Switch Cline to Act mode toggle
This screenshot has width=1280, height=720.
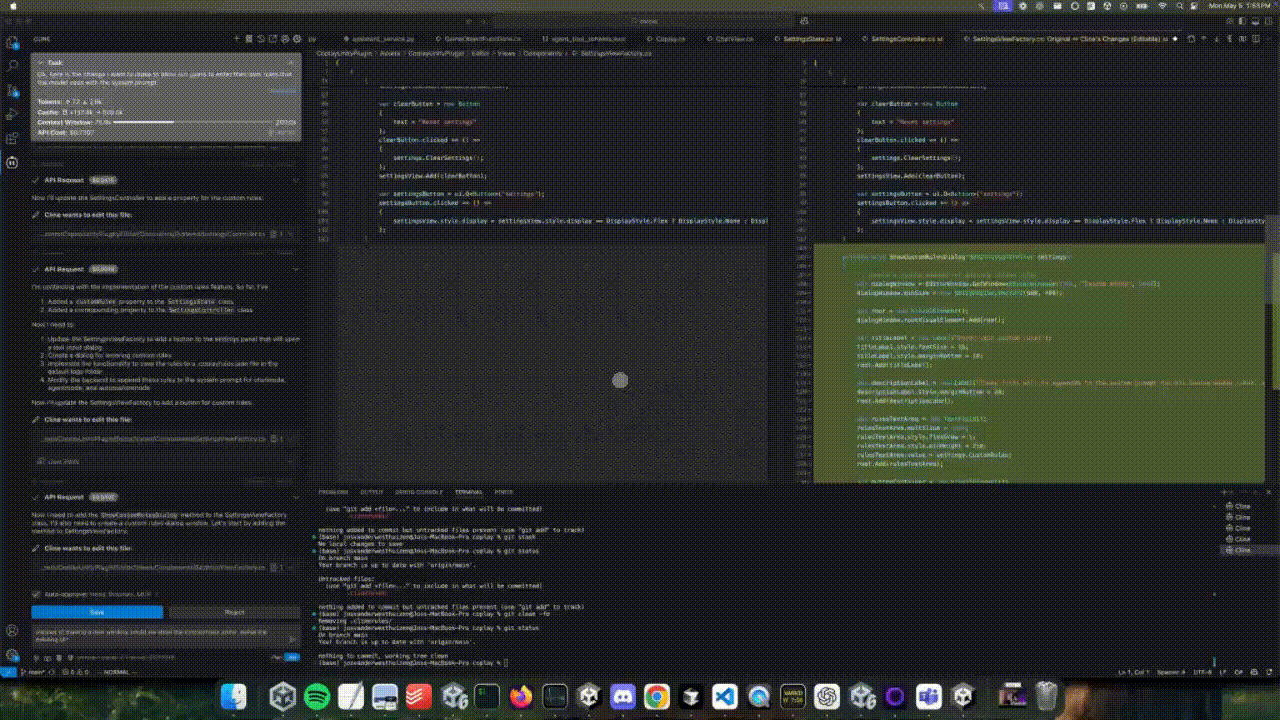pos(291,657)
